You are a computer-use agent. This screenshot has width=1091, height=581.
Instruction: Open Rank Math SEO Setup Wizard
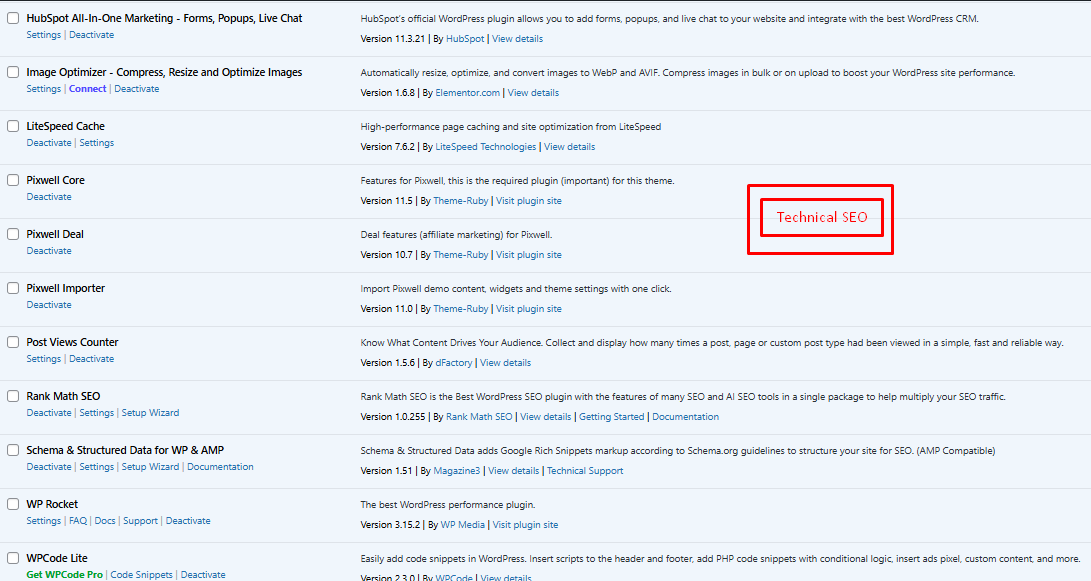[x=150, y=413]
